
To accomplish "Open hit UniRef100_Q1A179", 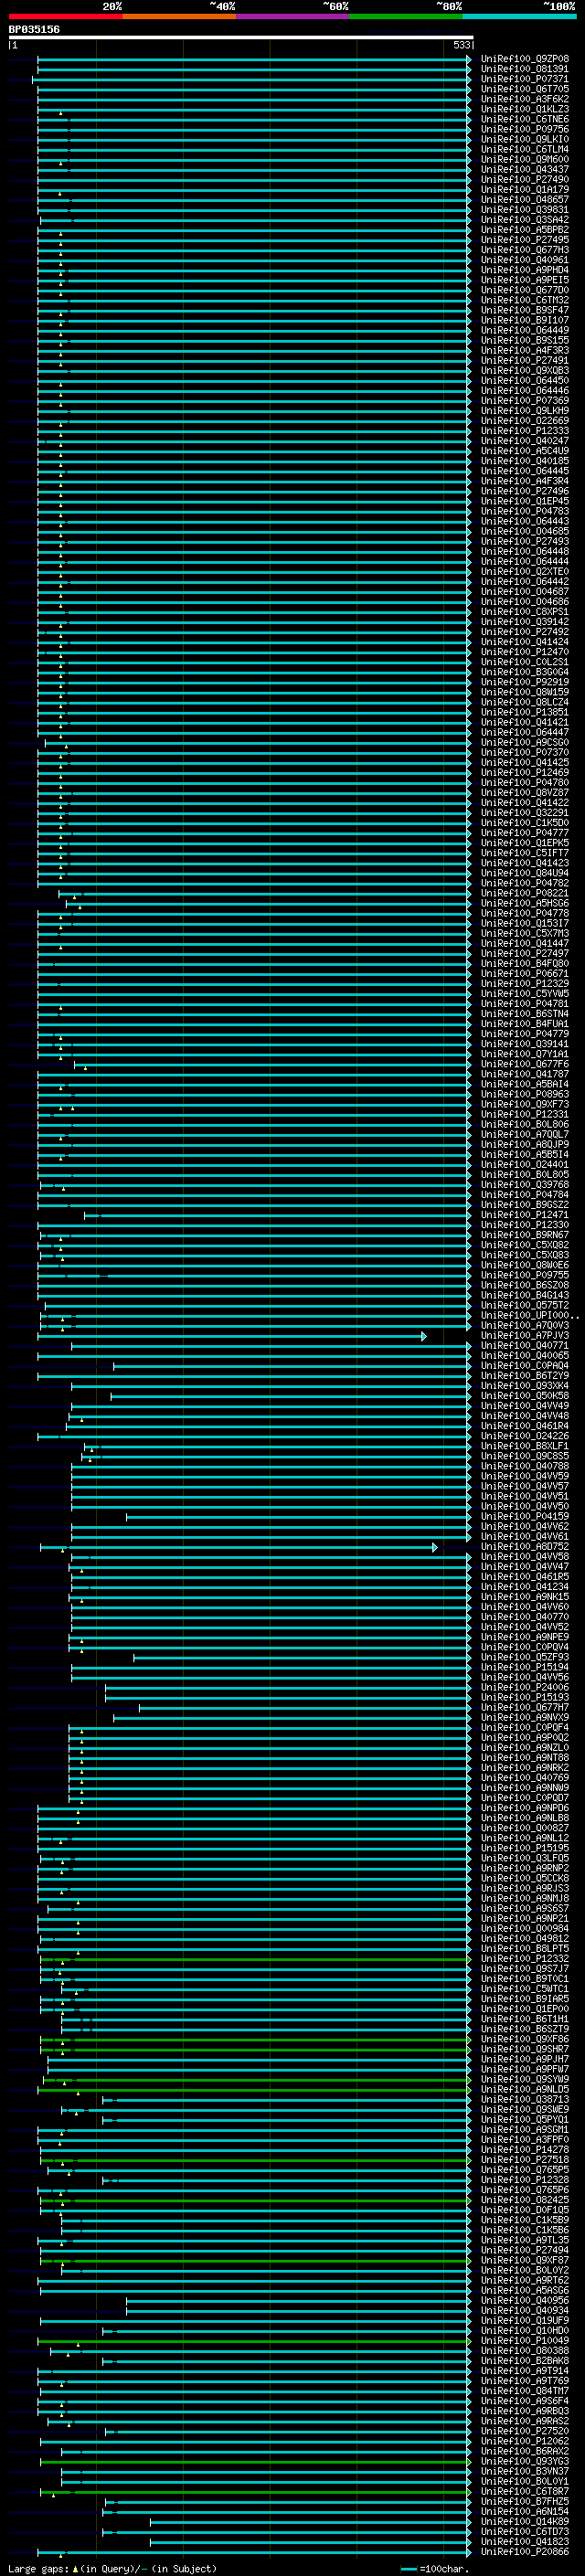I will (525, 189).
